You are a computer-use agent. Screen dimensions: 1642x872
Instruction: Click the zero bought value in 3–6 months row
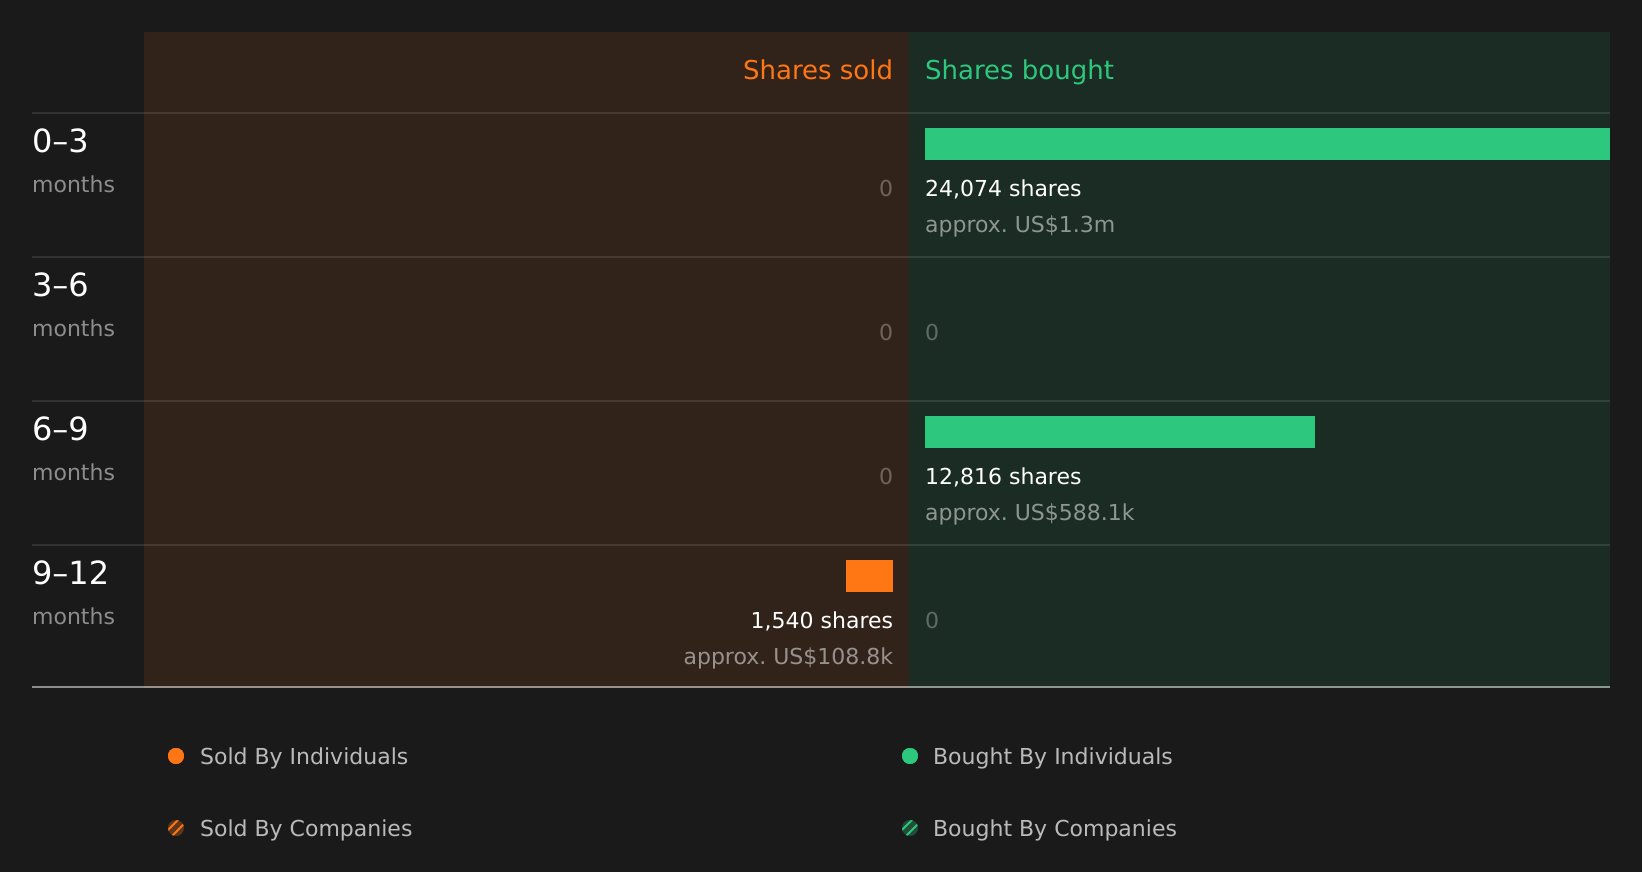[932, 333]
